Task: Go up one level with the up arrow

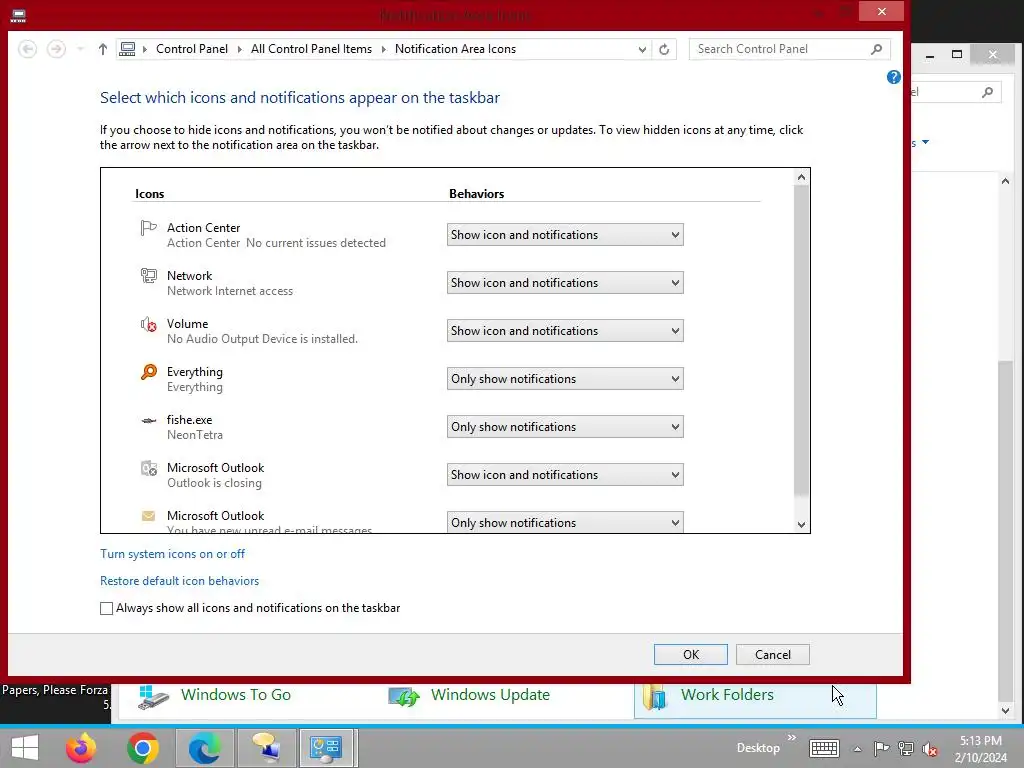Action: click(x=103, y=49)
